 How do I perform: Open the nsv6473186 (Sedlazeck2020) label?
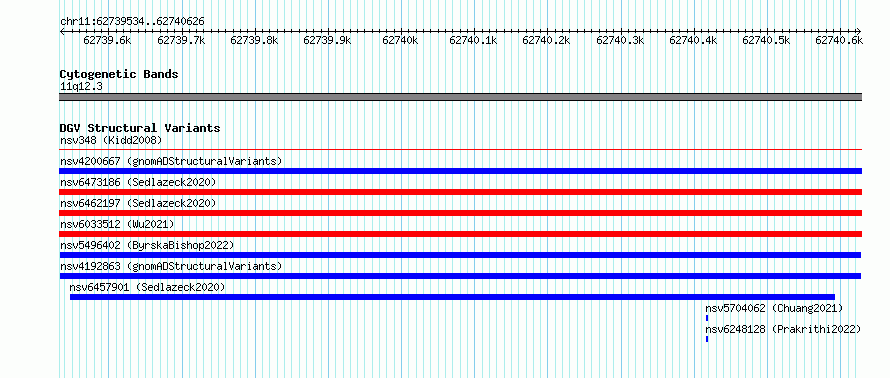[x=138, y=182]
